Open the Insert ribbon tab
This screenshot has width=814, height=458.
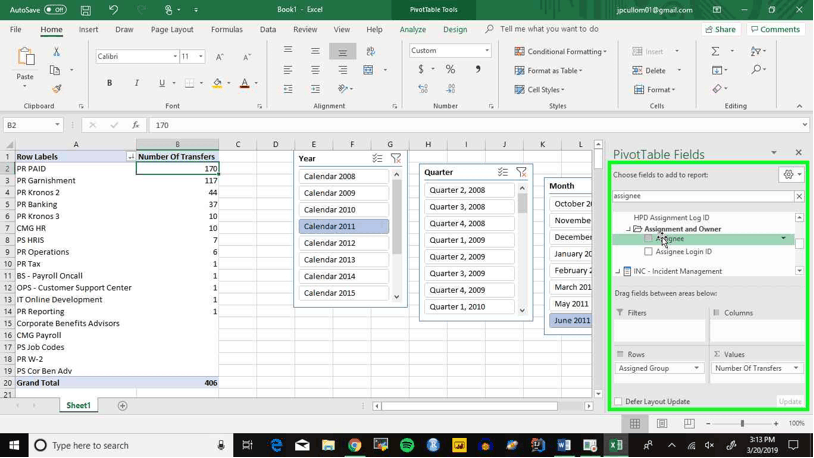[88, 30]
